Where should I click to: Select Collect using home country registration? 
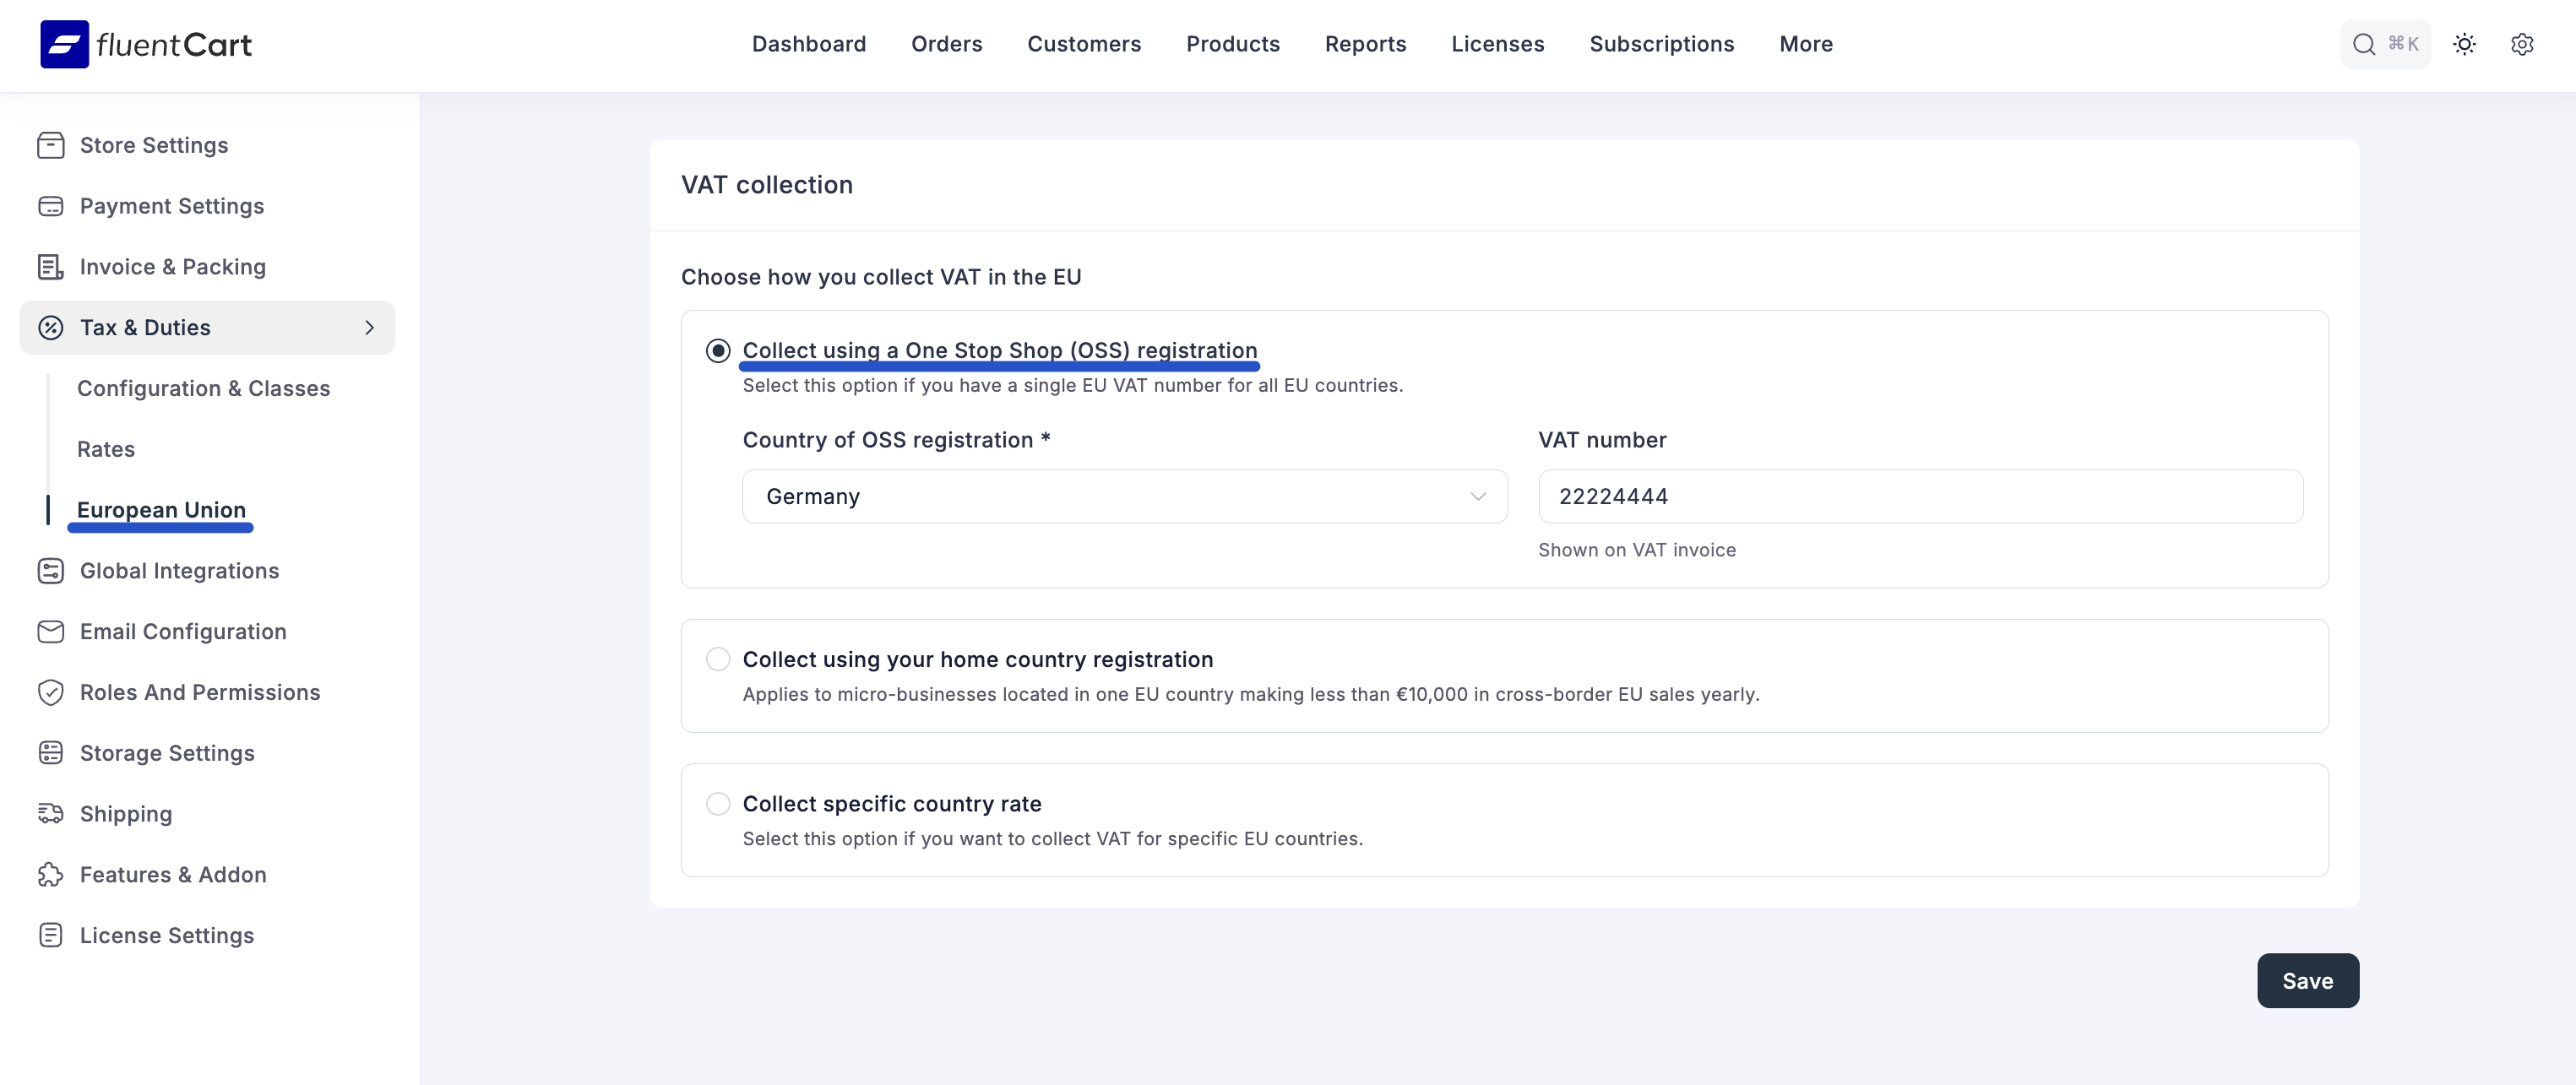pos(718,659)
